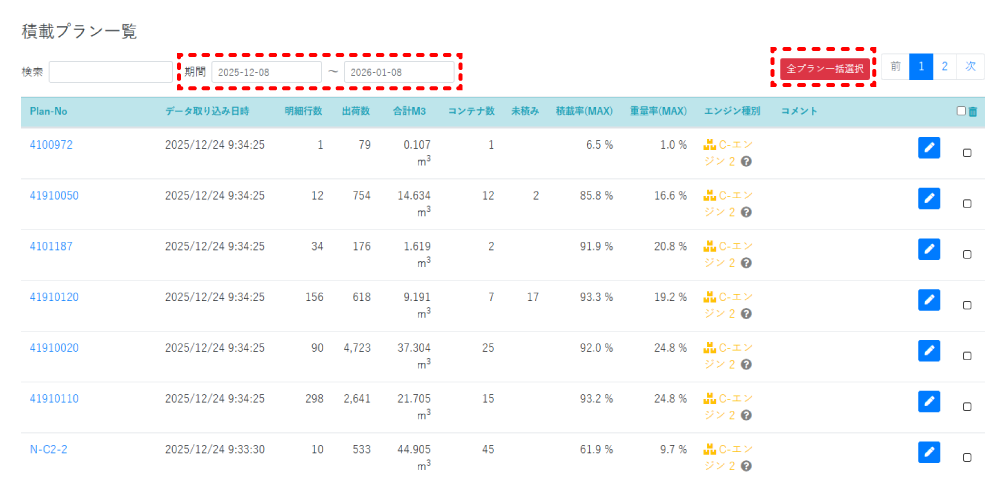Toggle select-all checkbox in table header
This screenshot has height=481, width=1000.
click(961, 111)
